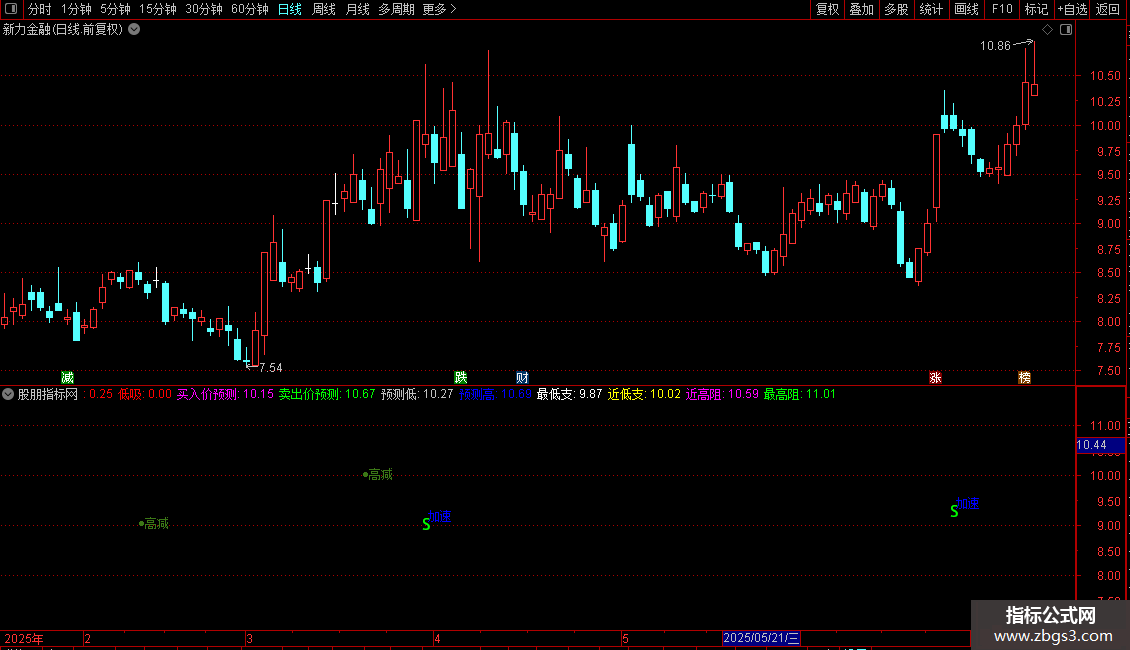
Task: Click the 10.50 price axis label
Action: pyautogui.click(x=1105, y=76)
